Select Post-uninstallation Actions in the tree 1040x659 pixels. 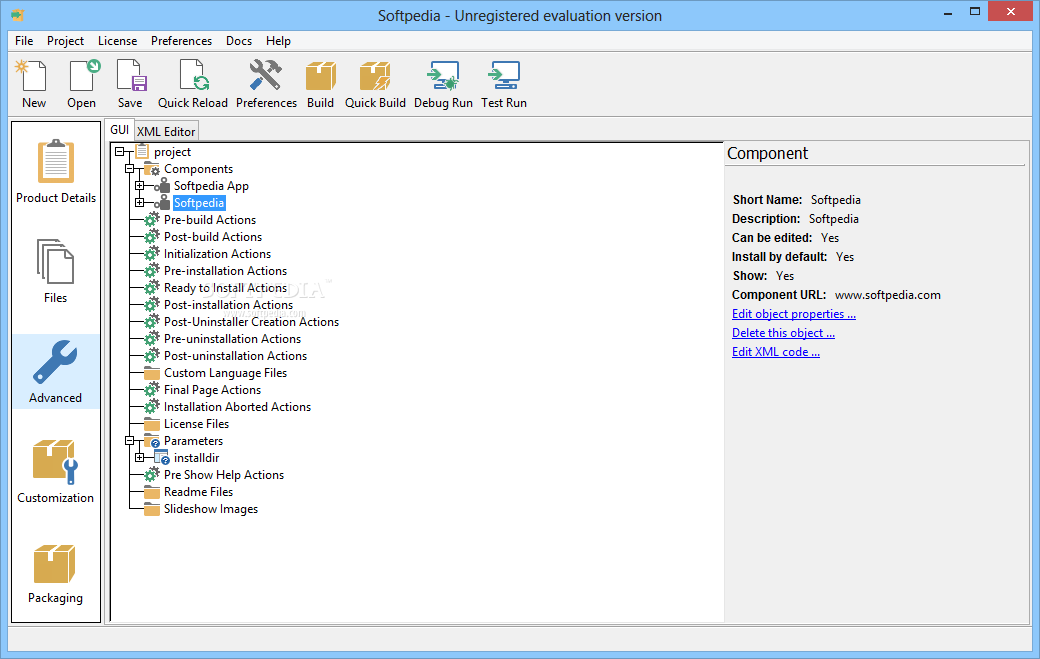235,356
